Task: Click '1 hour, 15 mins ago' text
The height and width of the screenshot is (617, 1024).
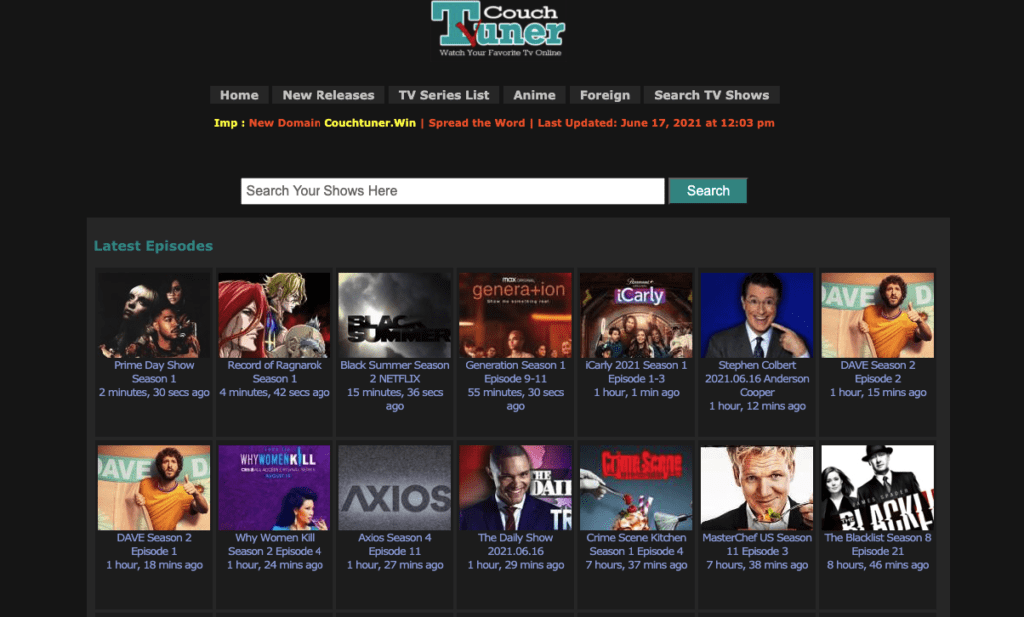Action: (x=878, y=392)
